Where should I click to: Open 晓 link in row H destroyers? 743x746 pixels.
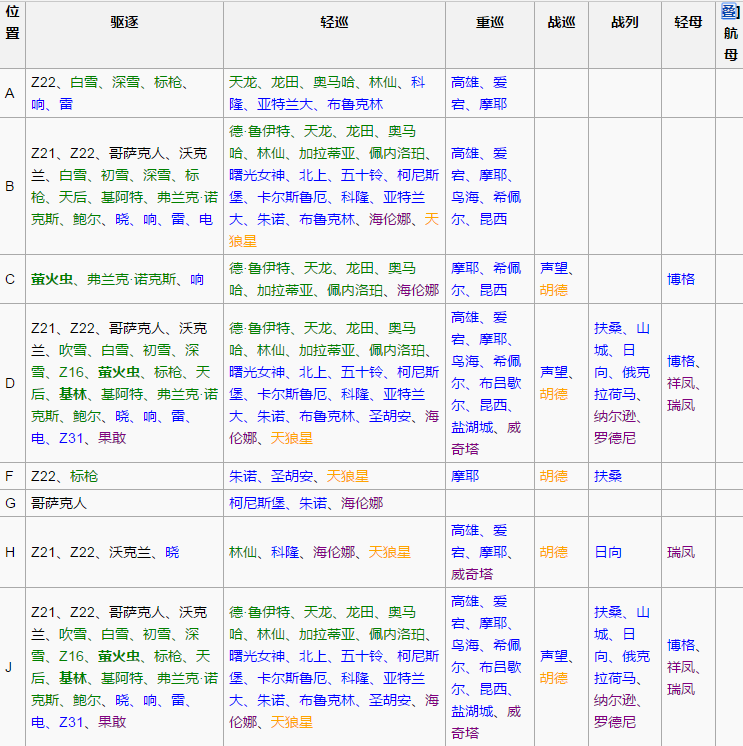(172, 552)
